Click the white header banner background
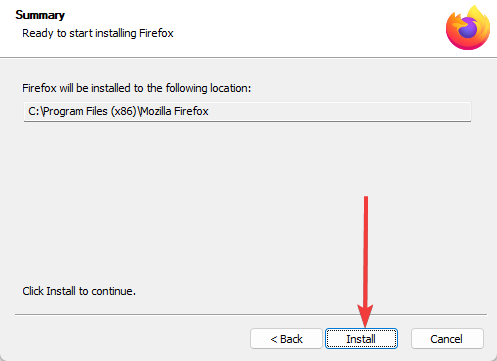 pos(300,28)
